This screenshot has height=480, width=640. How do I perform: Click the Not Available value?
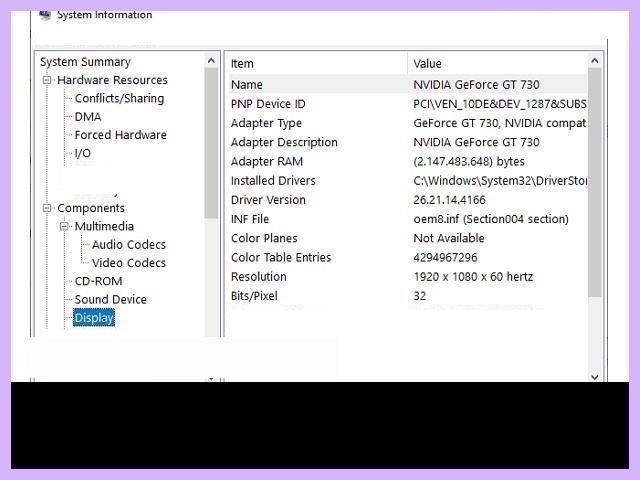[x=449, y=238]
